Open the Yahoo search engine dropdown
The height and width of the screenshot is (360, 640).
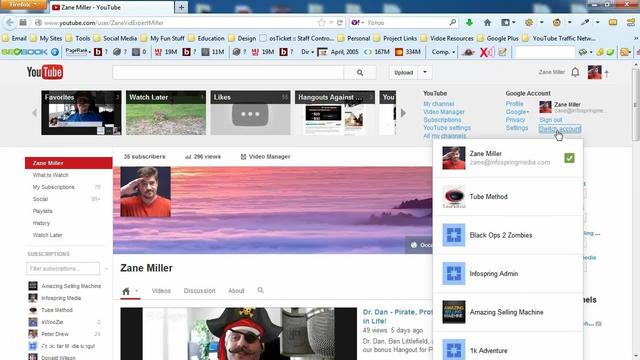(x=358, y=22)
